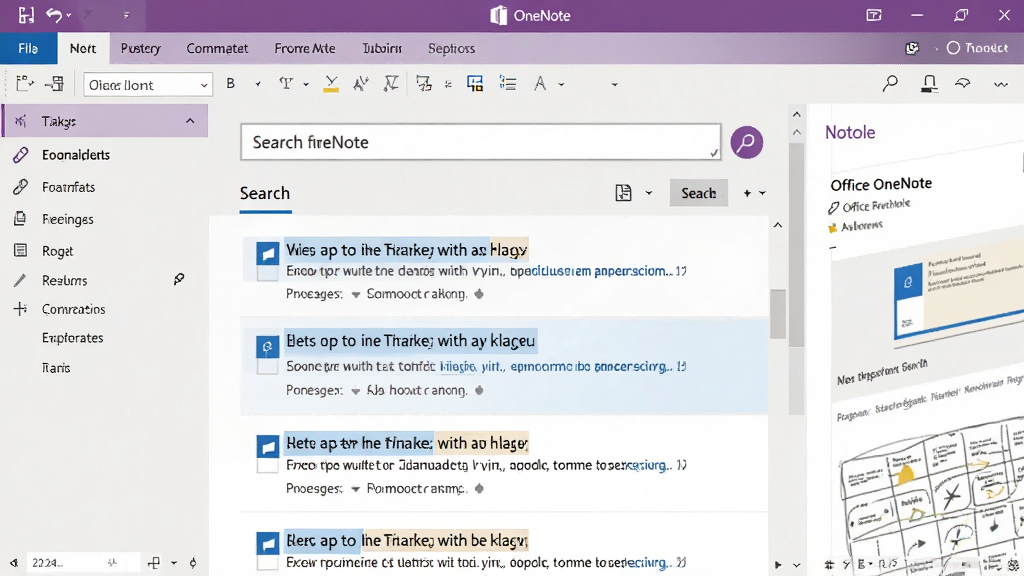Tick the checkbox under 'Hete ap' result
The width and height of the screenshot is (1024, 576).
pos(268,466)
